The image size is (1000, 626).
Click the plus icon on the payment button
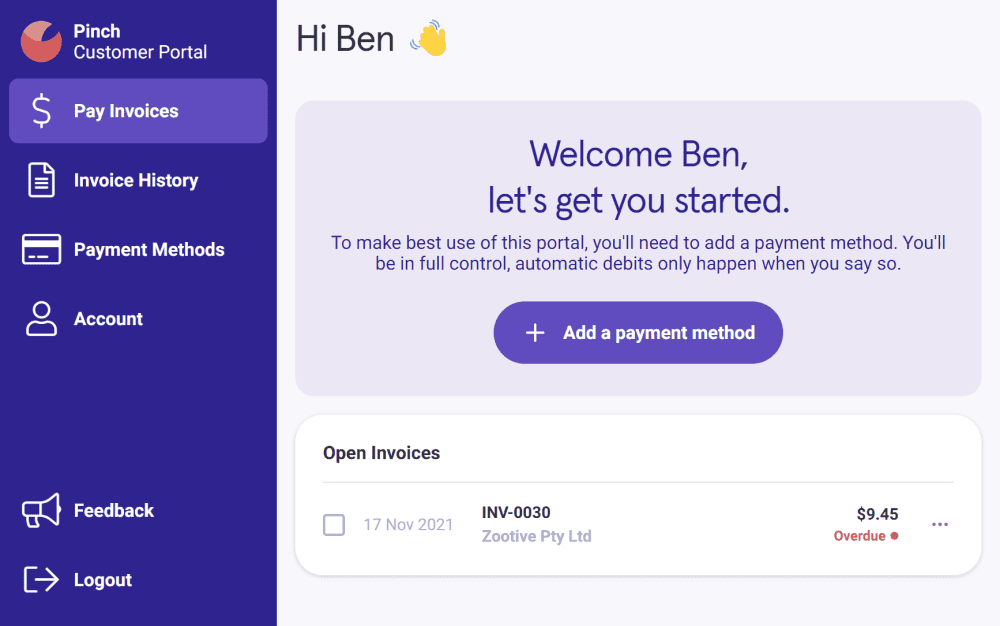[x=535, y=332]
